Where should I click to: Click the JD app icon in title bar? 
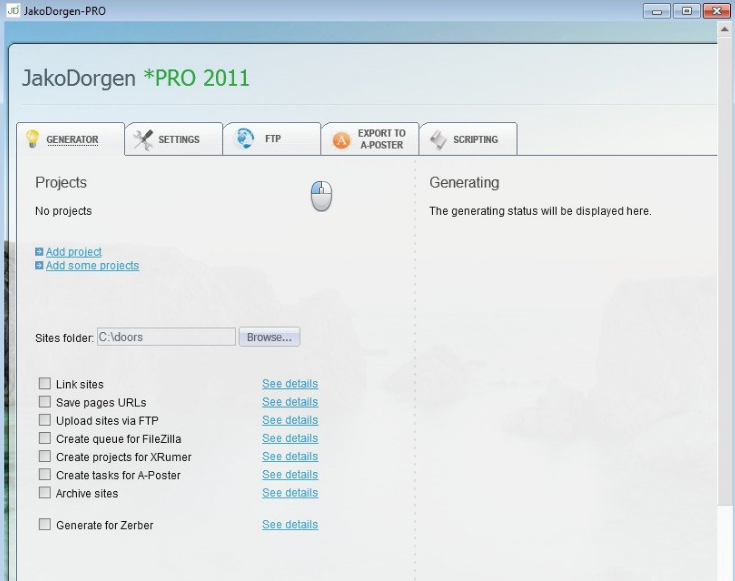click(x=13, y=10)
